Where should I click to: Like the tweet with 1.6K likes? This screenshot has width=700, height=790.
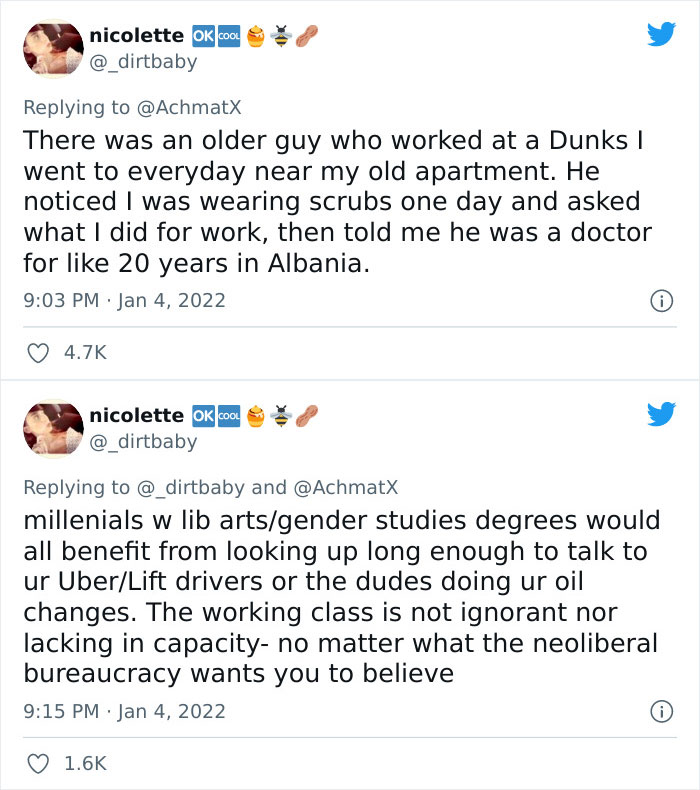click(x=38, y=763)
